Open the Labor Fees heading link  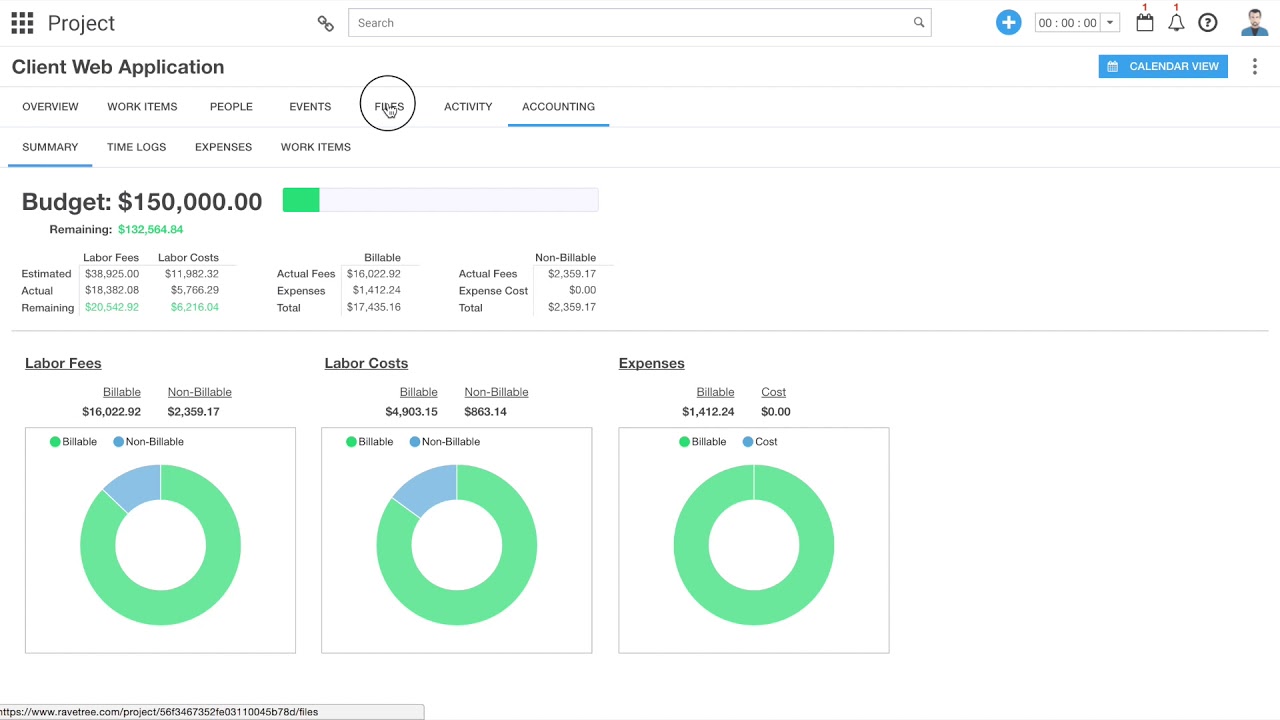63,363
